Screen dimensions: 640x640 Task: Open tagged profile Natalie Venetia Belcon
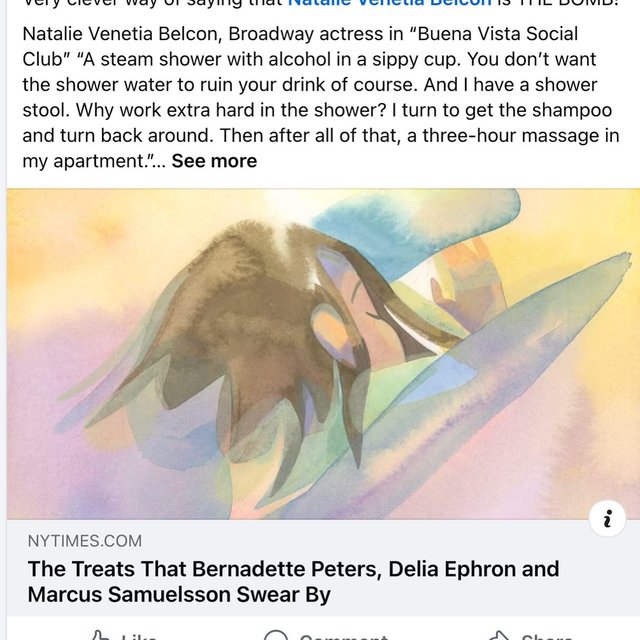tap(390, 3)
